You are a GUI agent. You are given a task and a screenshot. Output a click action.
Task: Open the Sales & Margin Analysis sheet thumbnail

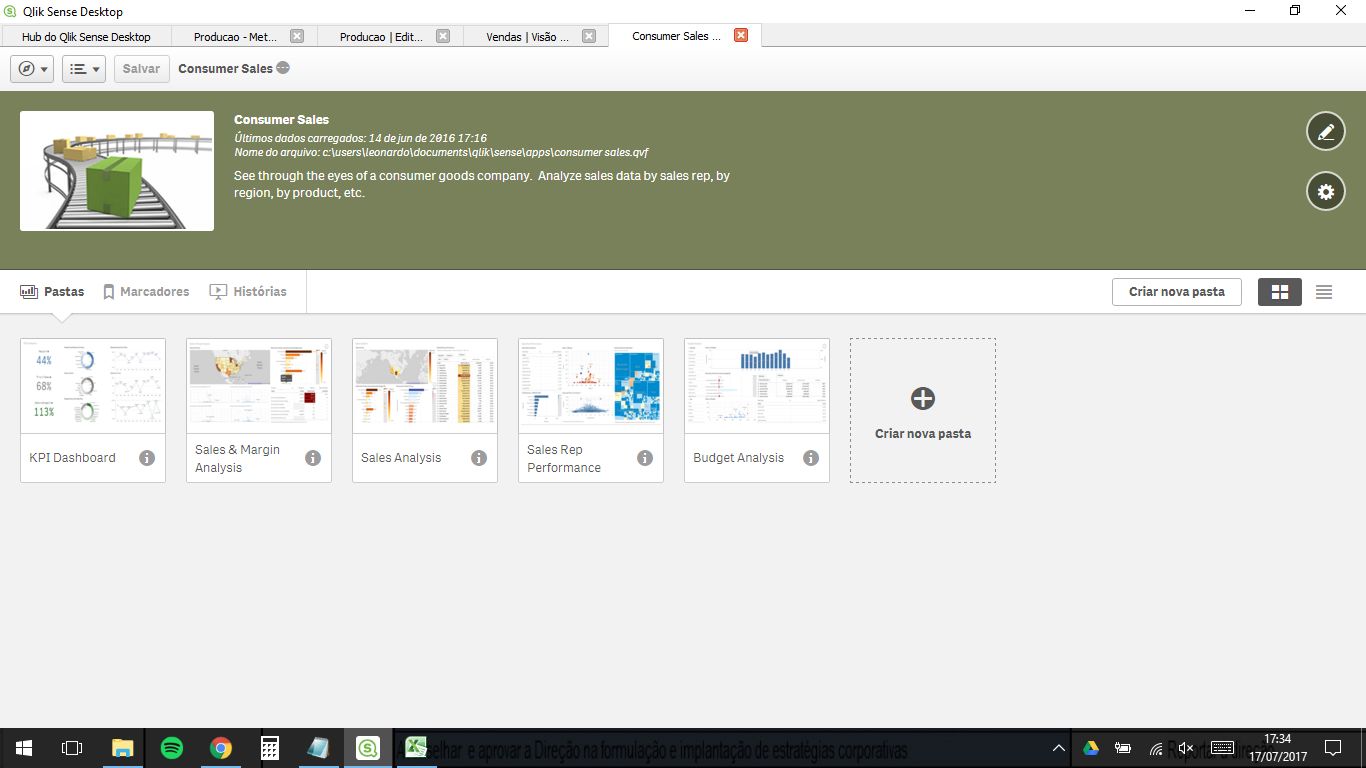259,386
